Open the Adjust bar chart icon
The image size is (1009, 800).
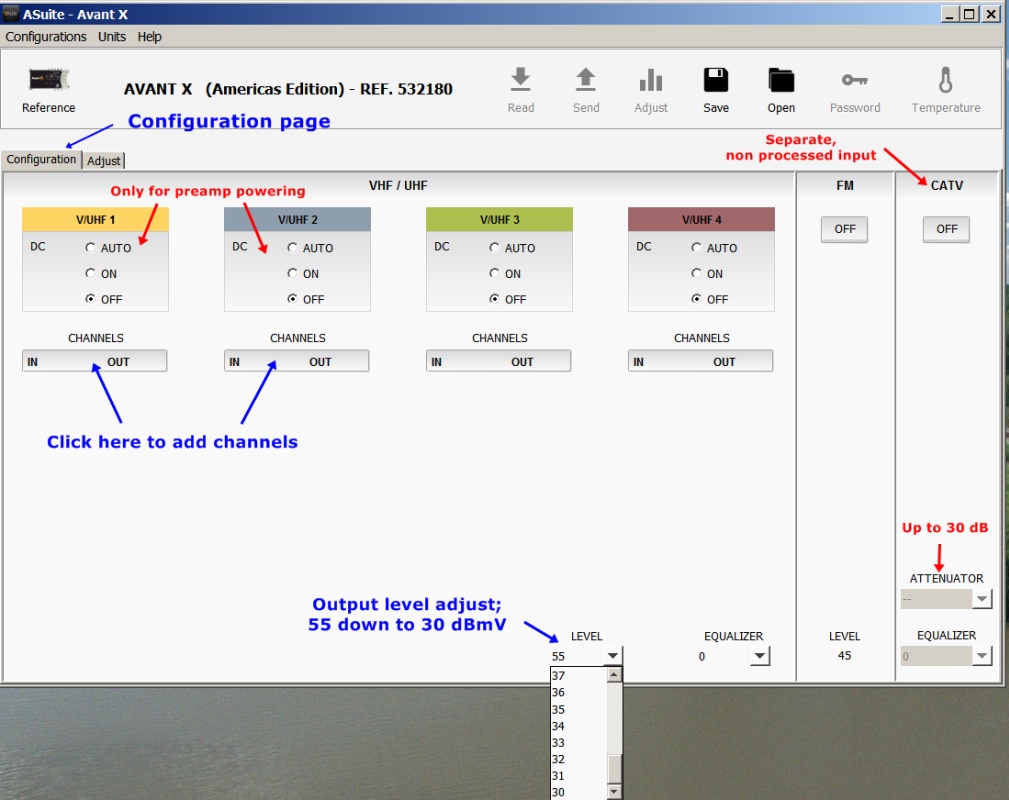tap(651, 80)
